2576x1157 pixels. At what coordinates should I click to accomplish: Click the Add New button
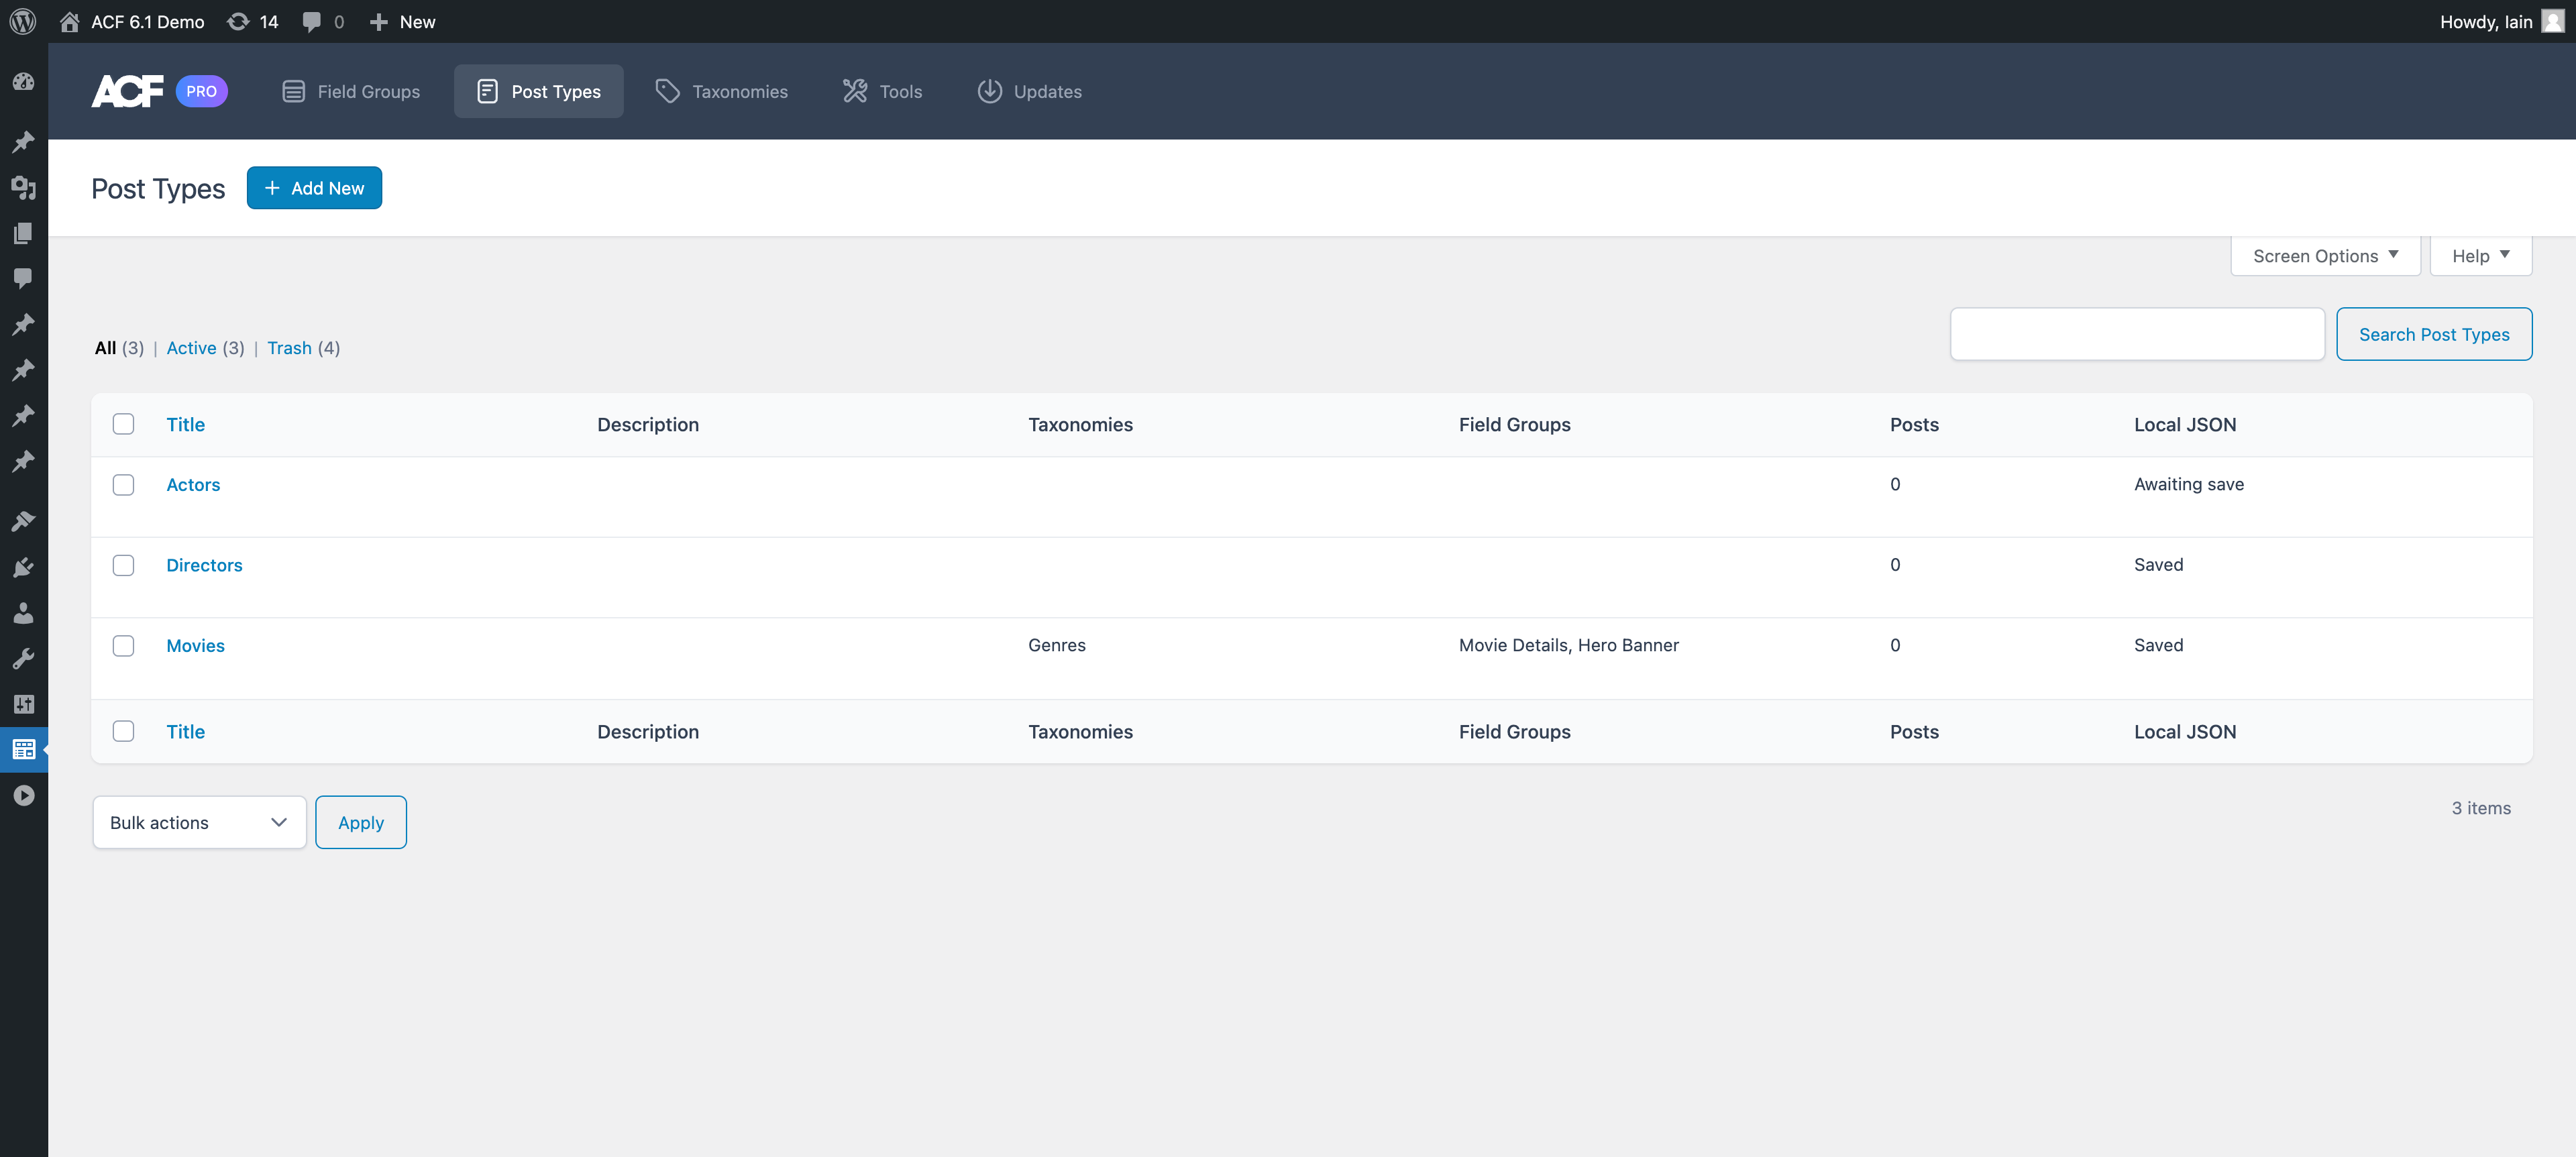[x=314, y=187]
